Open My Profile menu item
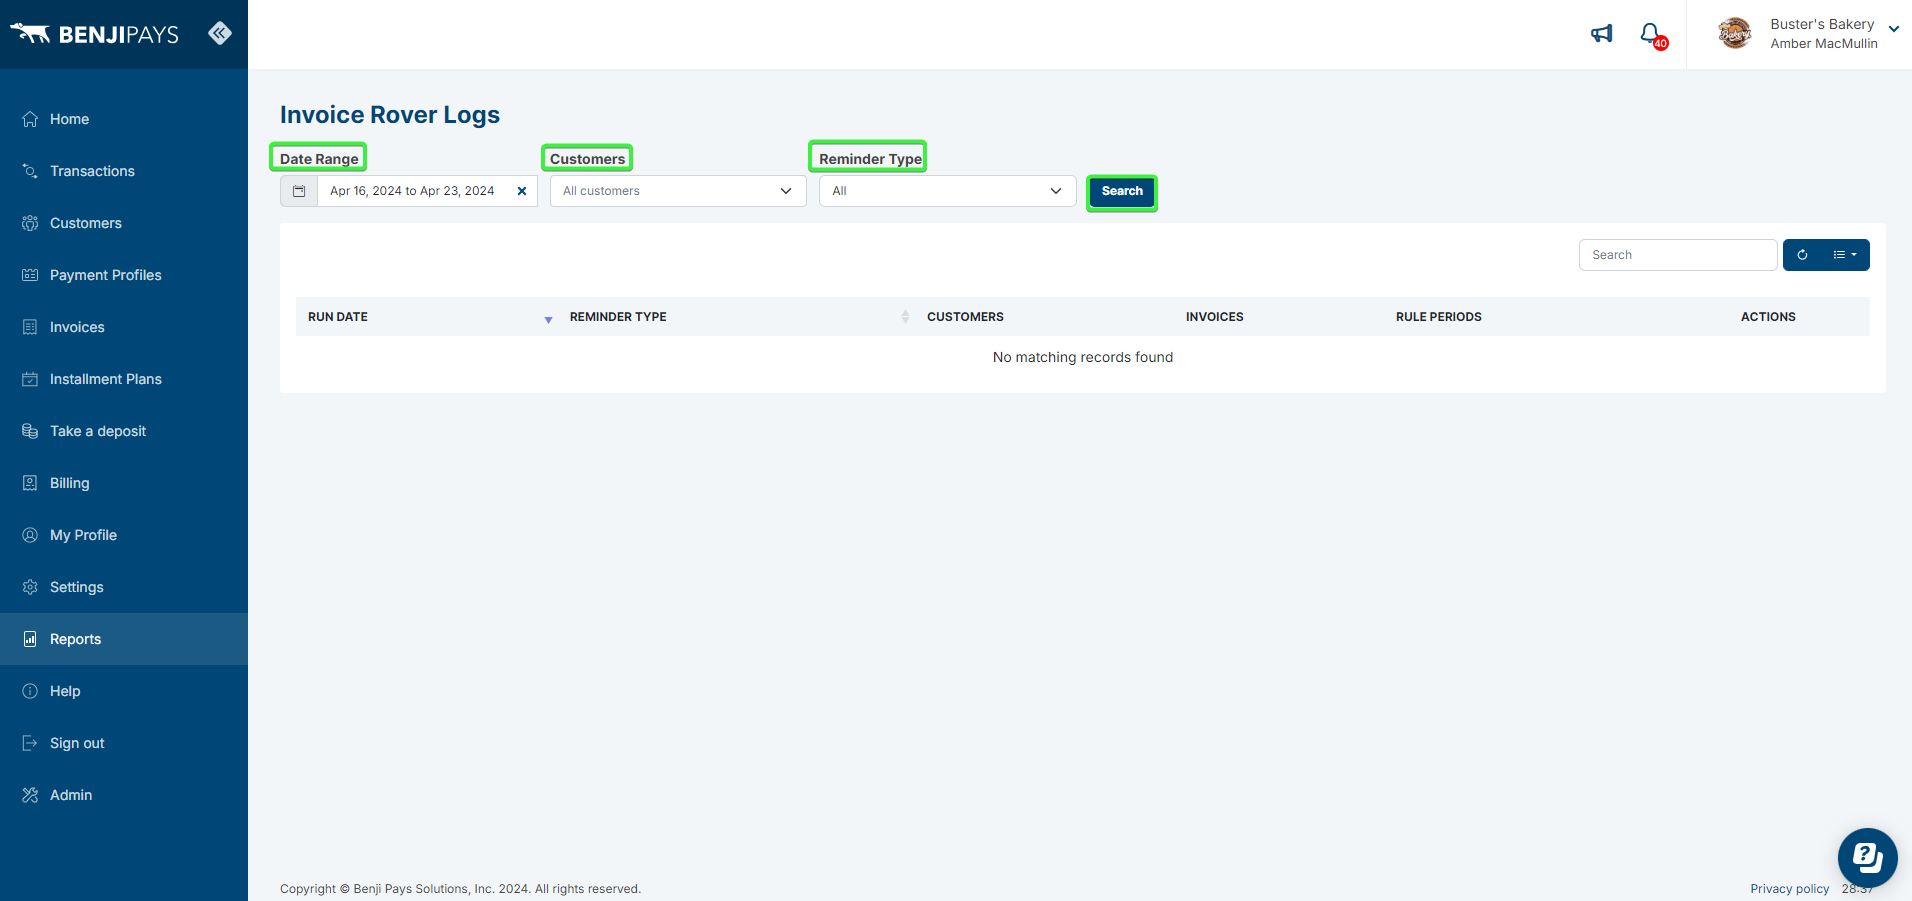This screenshot has width=1912, height=901. pyautogui.click(x=124, y=535)
